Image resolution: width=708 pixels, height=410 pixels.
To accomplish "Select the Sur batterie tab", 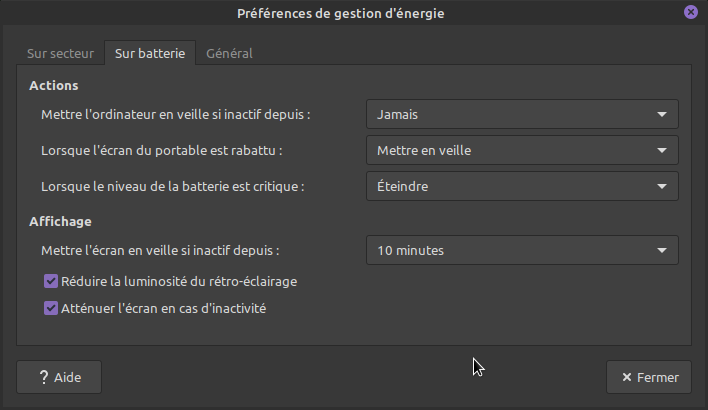I will pyautogui.click(x=150, y=53).
